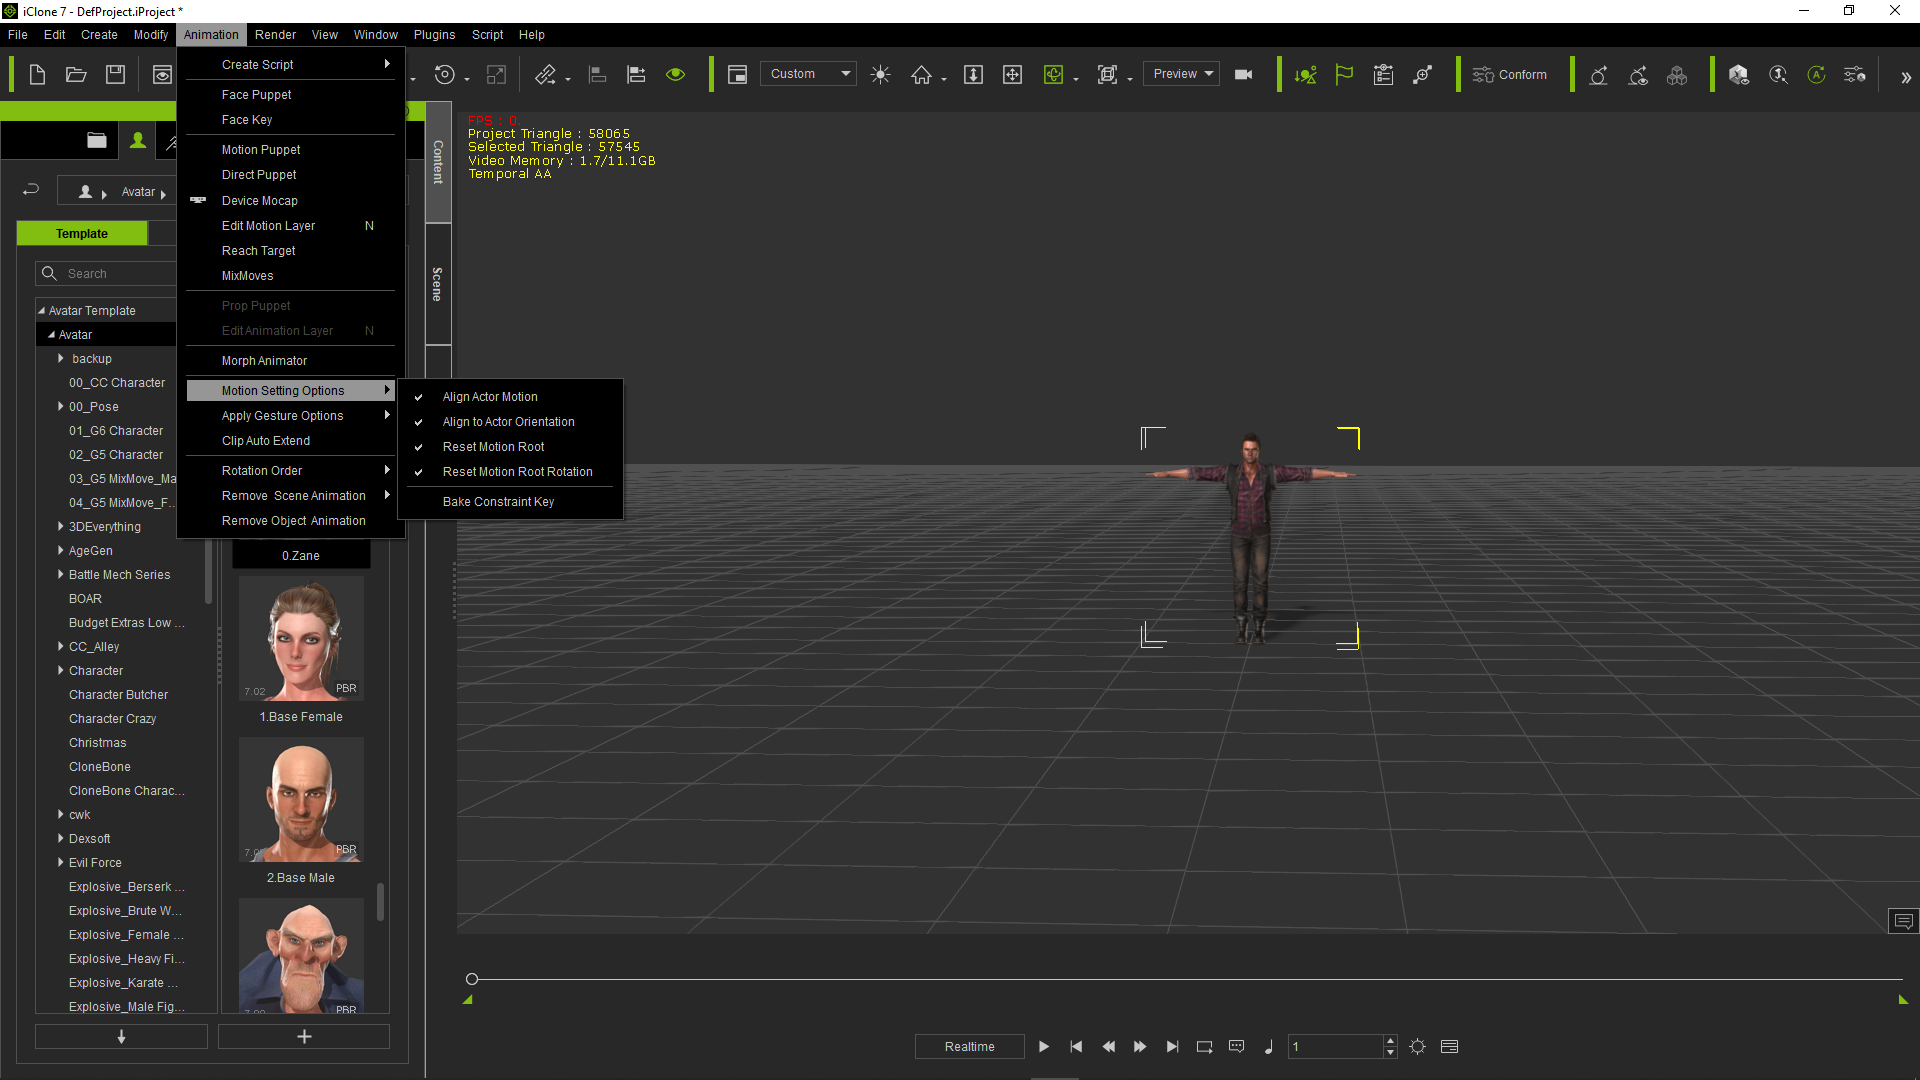Open the Render menu
This screenshot has width=1920, height=1080.
coord(275,34)
